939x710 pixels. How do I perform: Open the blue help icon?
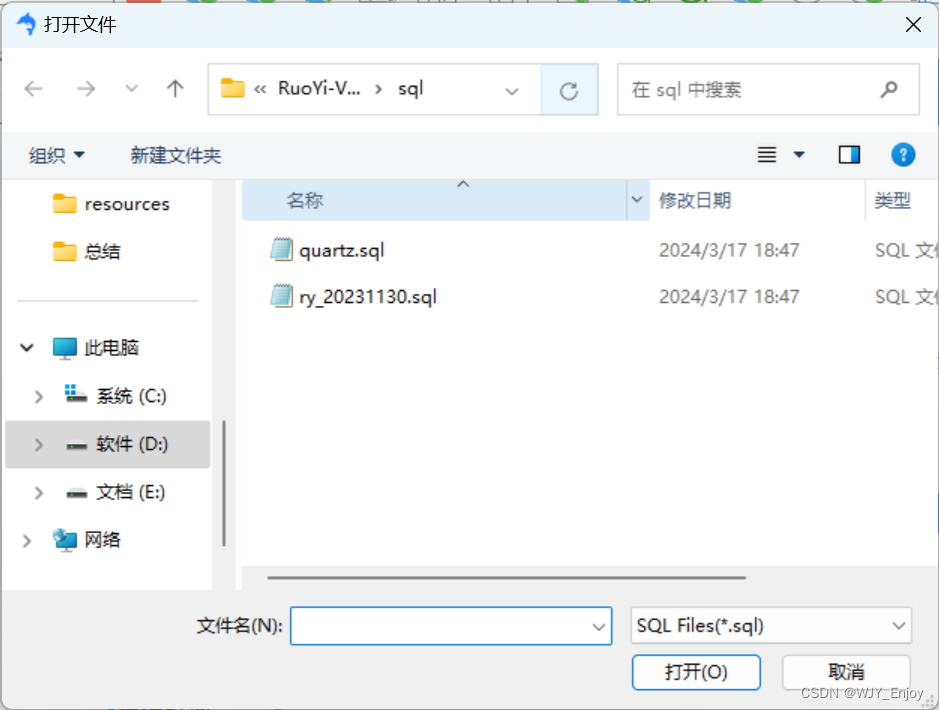903,155
